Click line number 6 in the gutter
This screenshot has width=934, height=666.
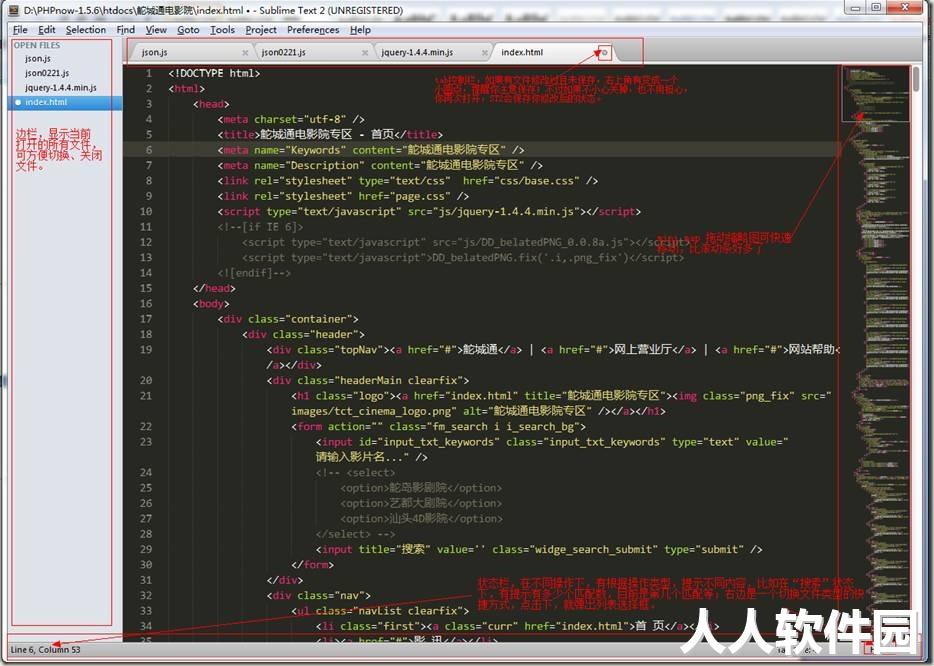(x=148, y=150)
